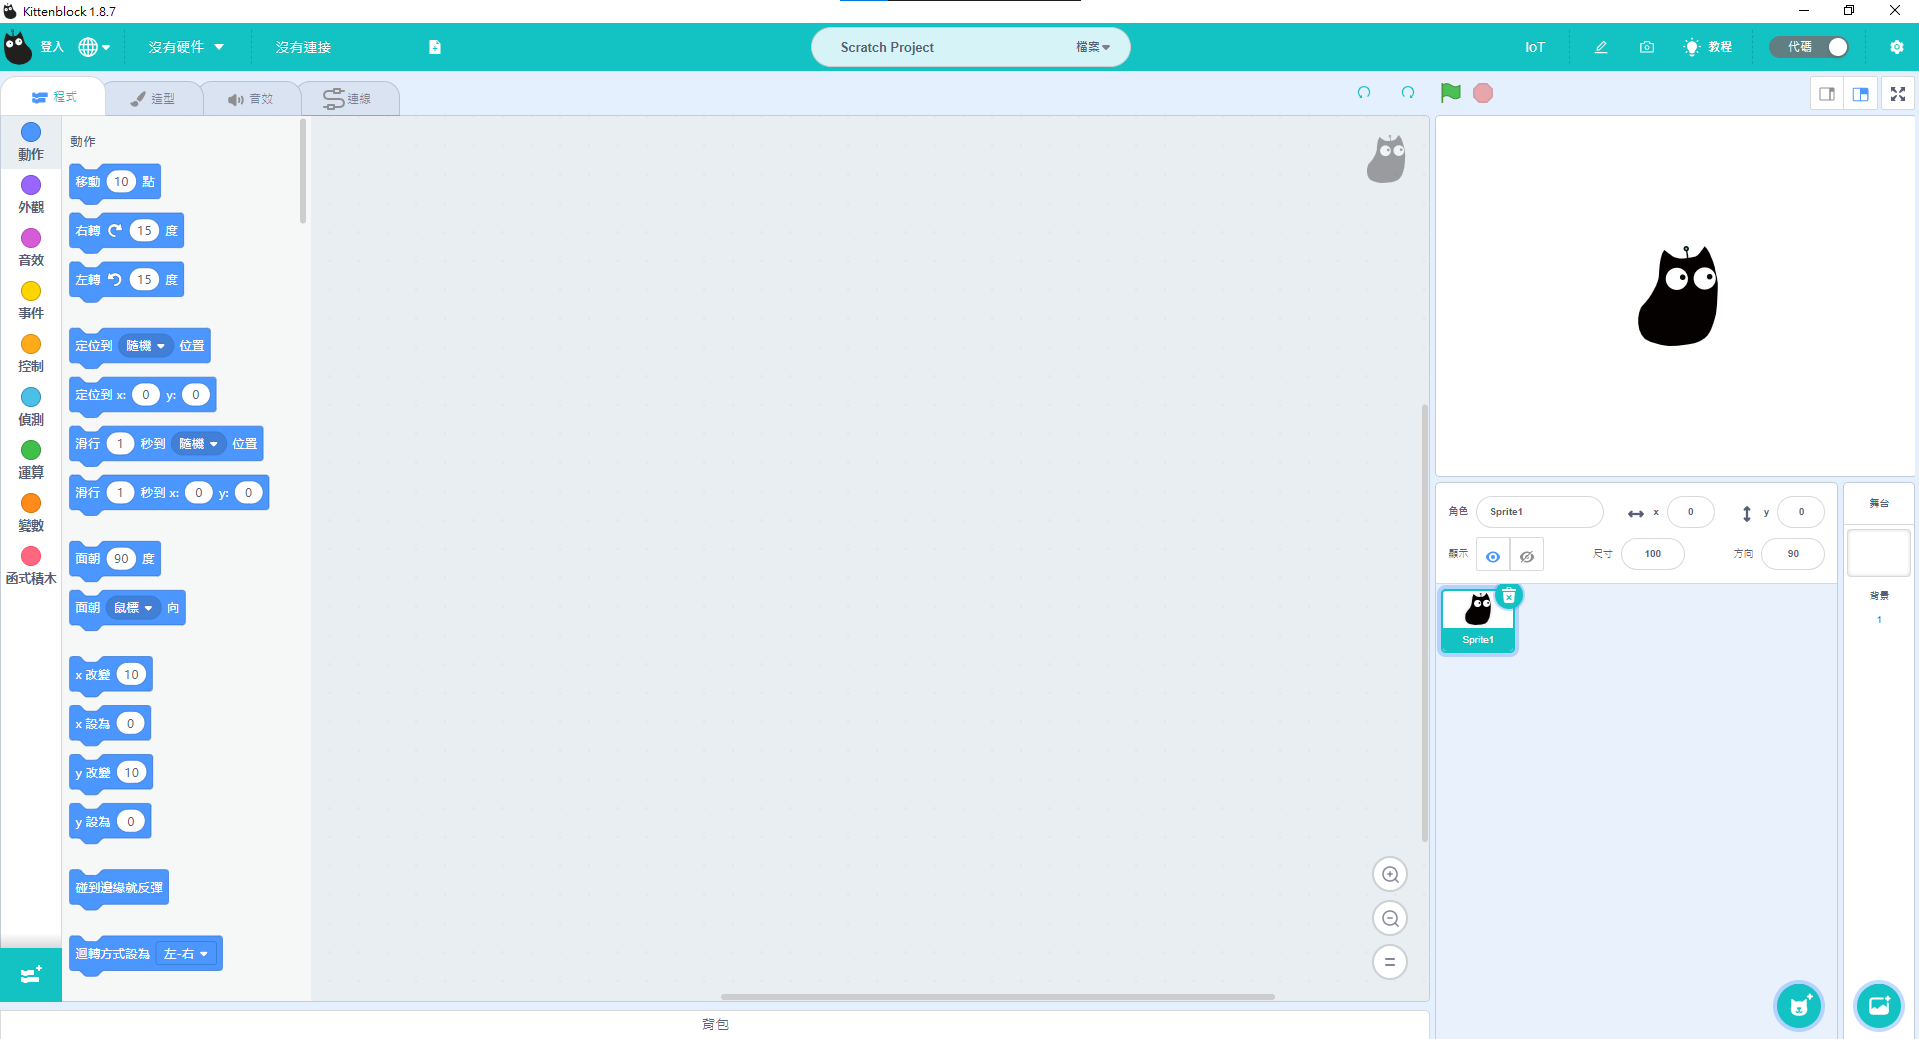
Task: Expand the 沒有硬件 hardware dropdown
Action: pyautogui.click(x=186, y=47)
